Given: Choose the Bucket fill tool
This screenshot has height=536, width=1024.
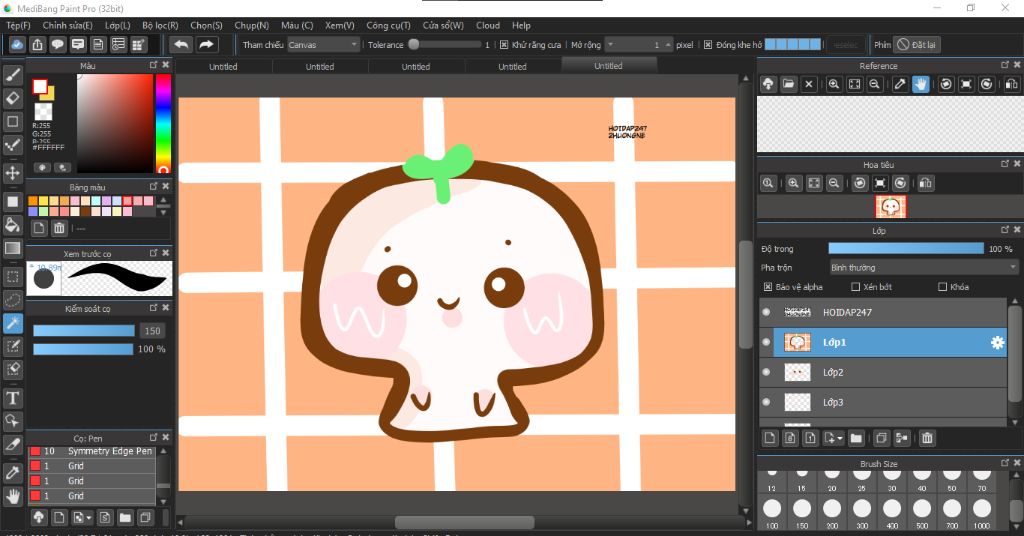Looking at the screenshot, I should click(x=13, y=225).
